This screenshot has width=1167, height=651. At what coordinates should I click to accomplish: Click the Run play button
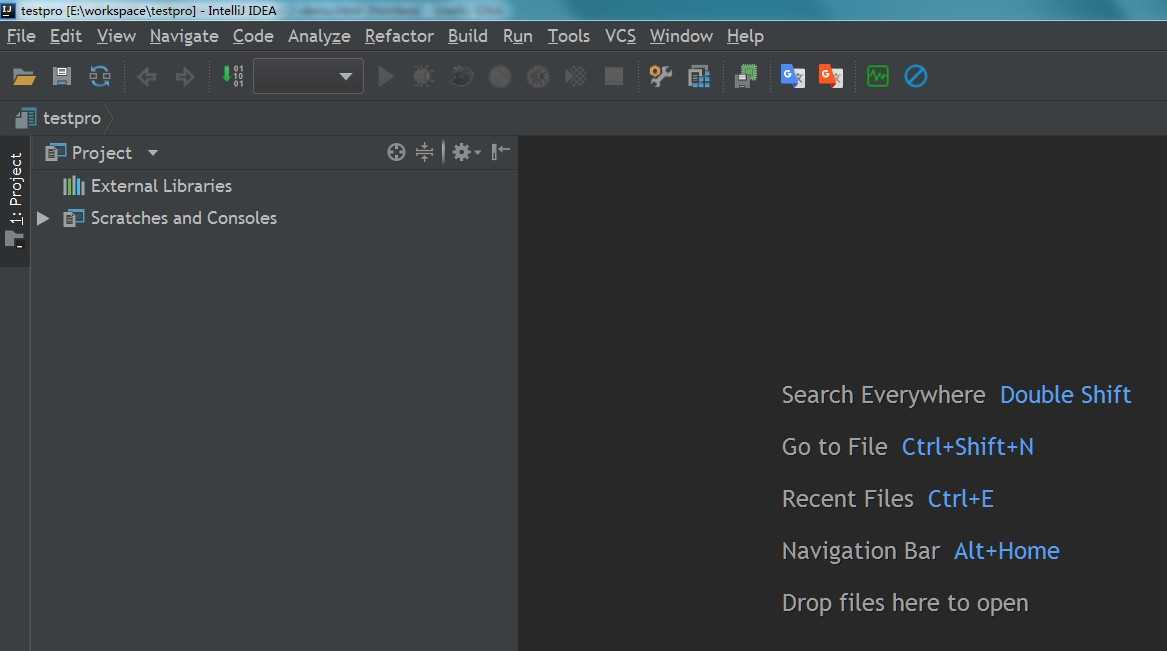click(386, 76)
